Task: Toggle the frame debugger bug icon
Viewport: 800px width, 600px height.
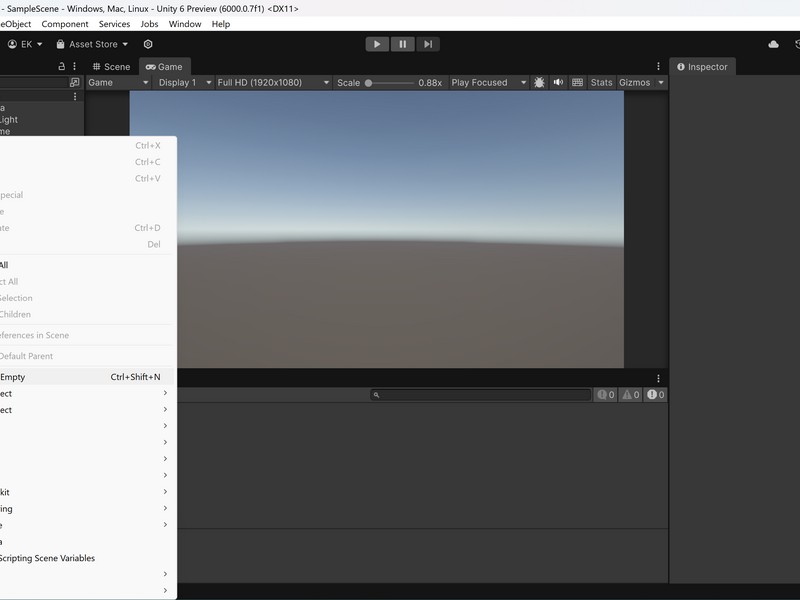Action: coord(540,83)
